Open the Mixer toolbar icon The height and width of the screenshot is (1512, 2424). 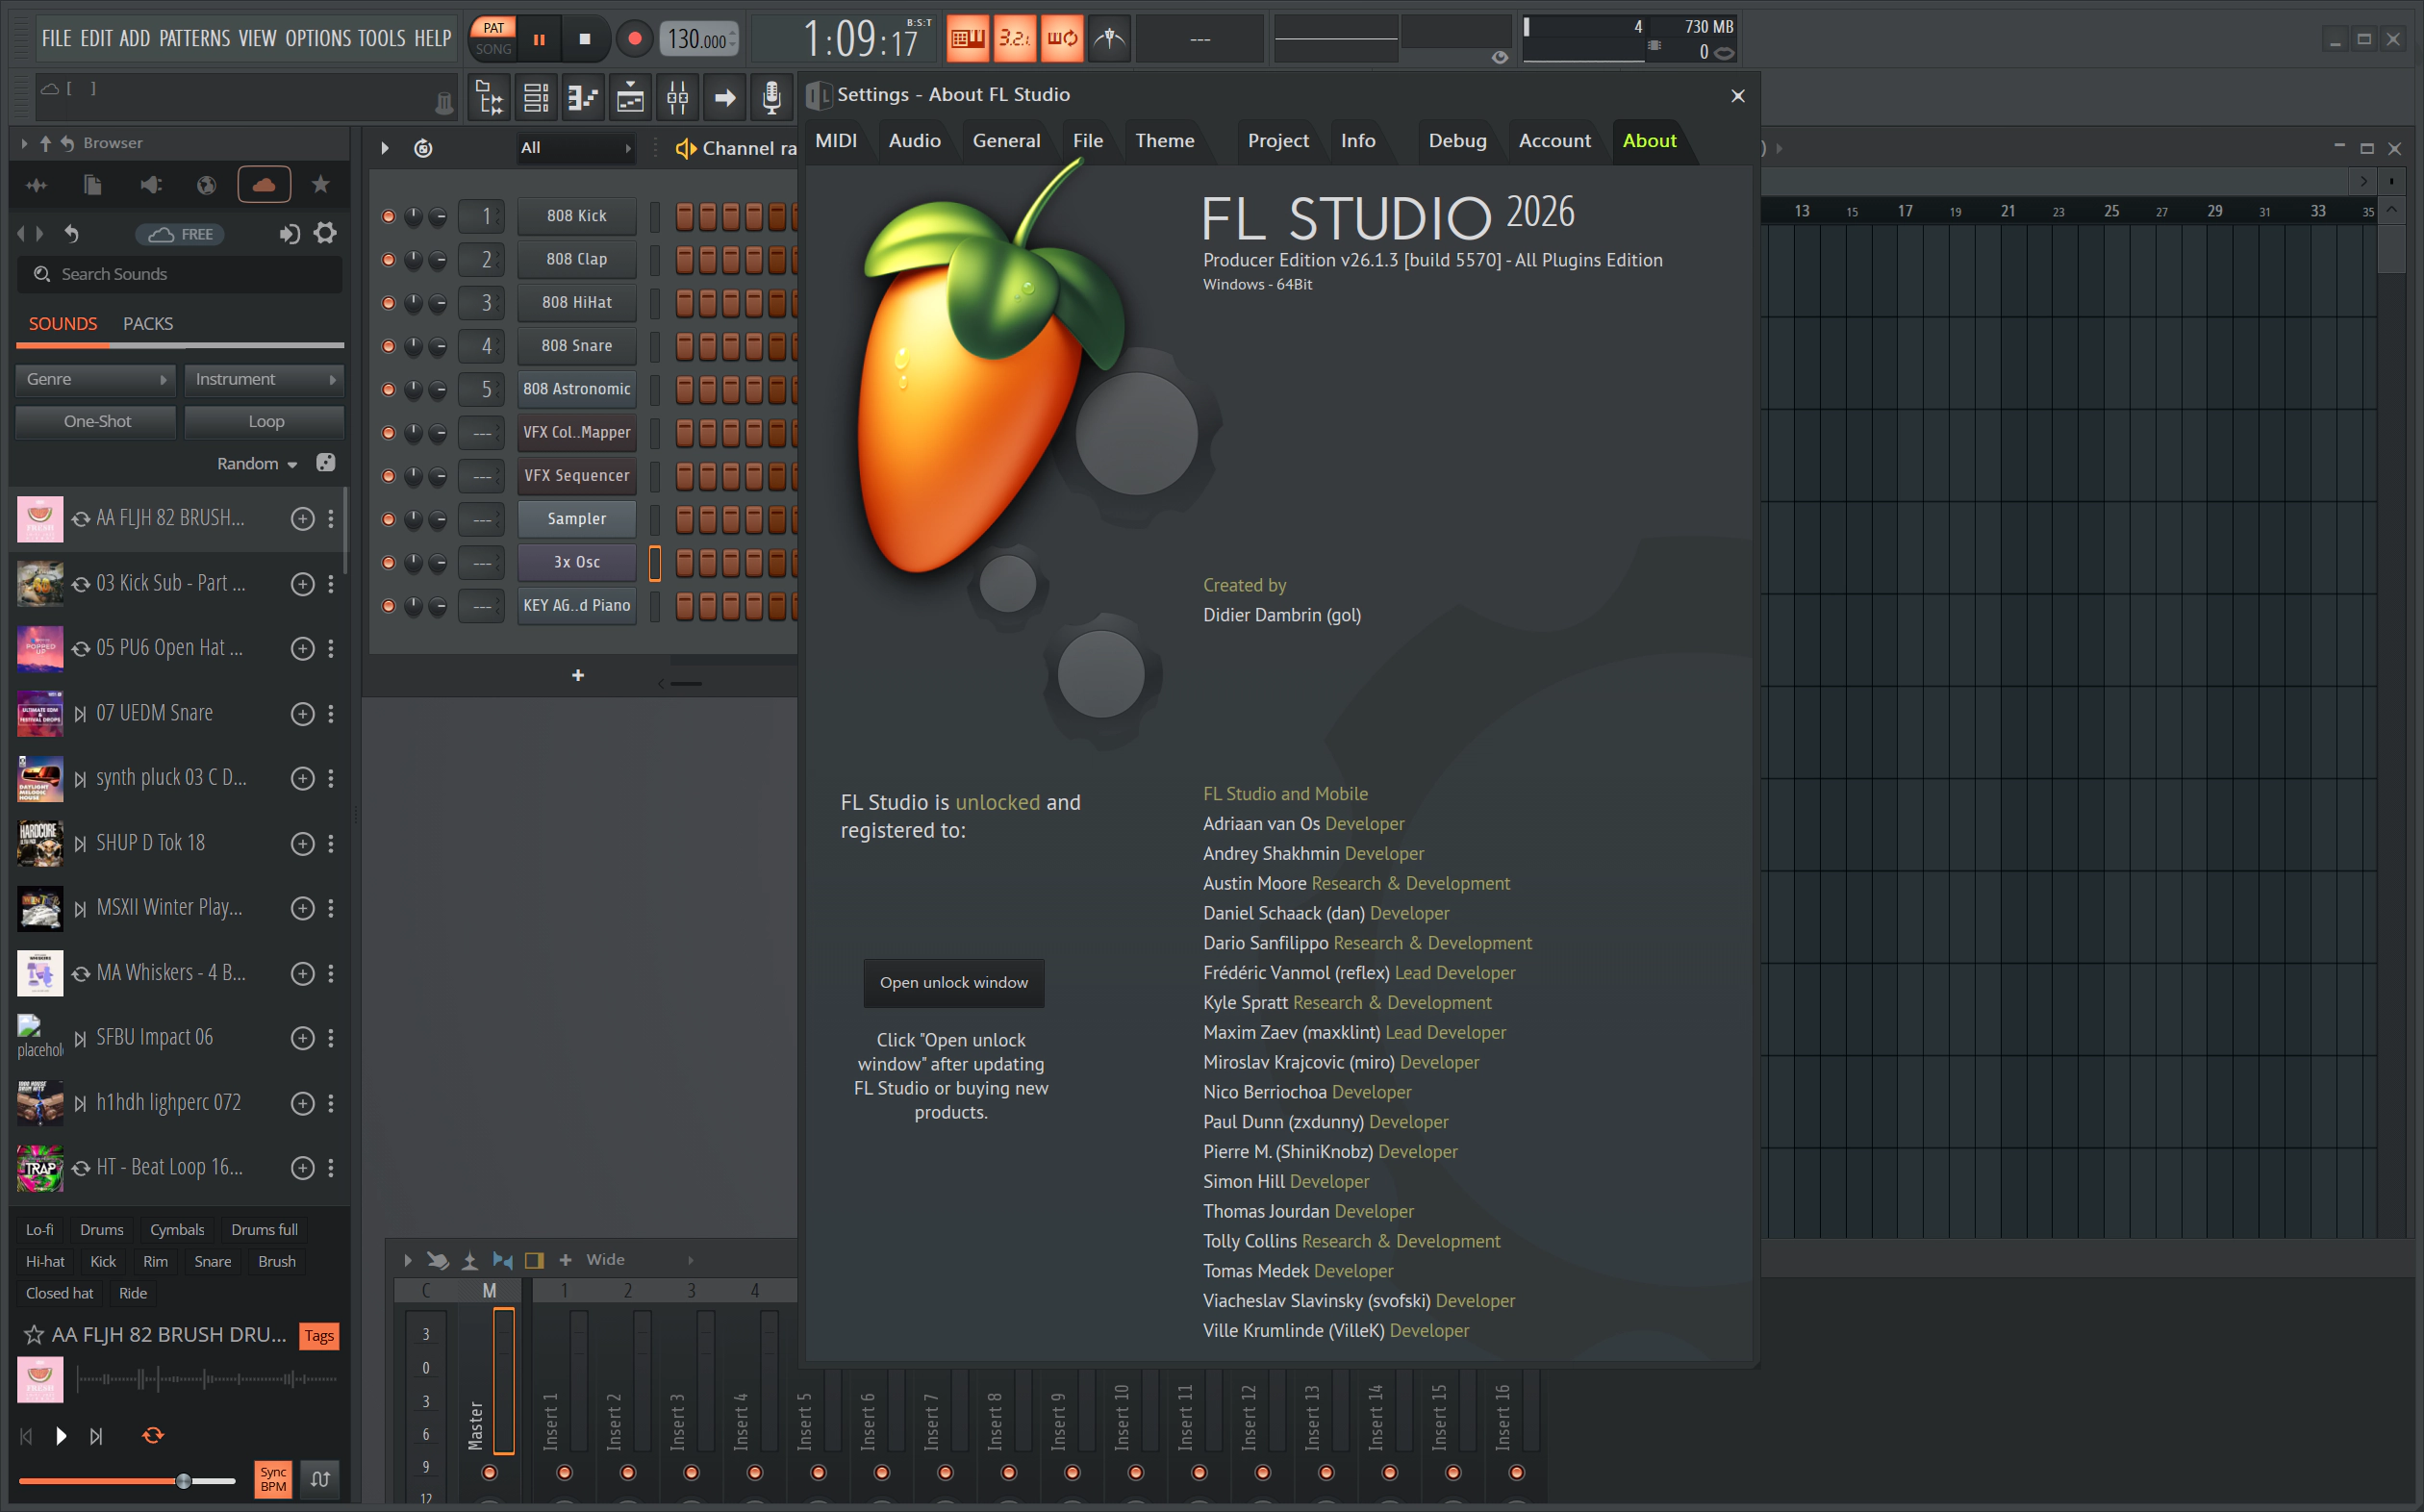pos(677,97)
